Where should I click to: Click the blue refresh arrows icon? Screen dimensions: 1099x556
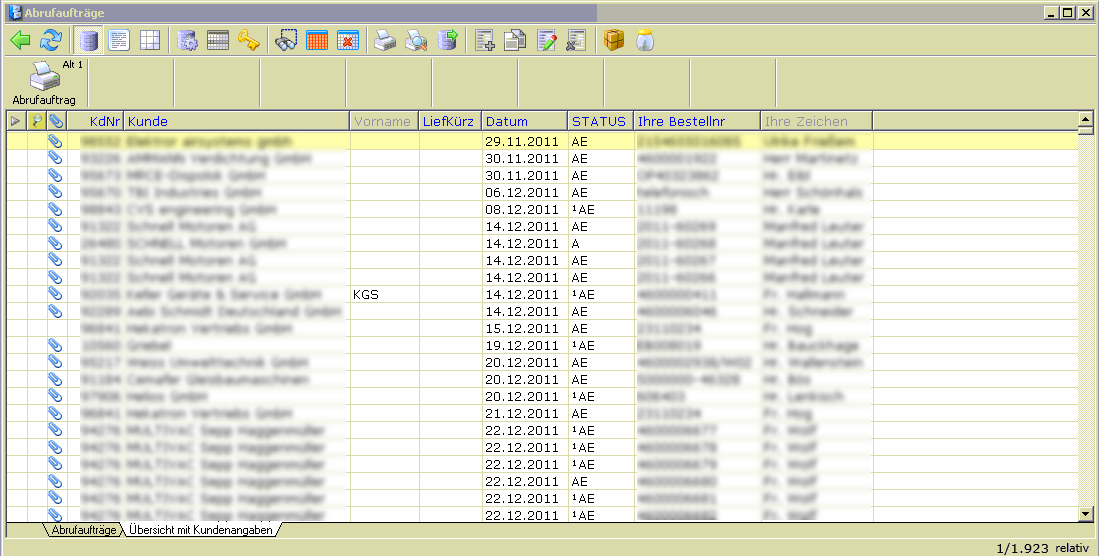(51, 40)
